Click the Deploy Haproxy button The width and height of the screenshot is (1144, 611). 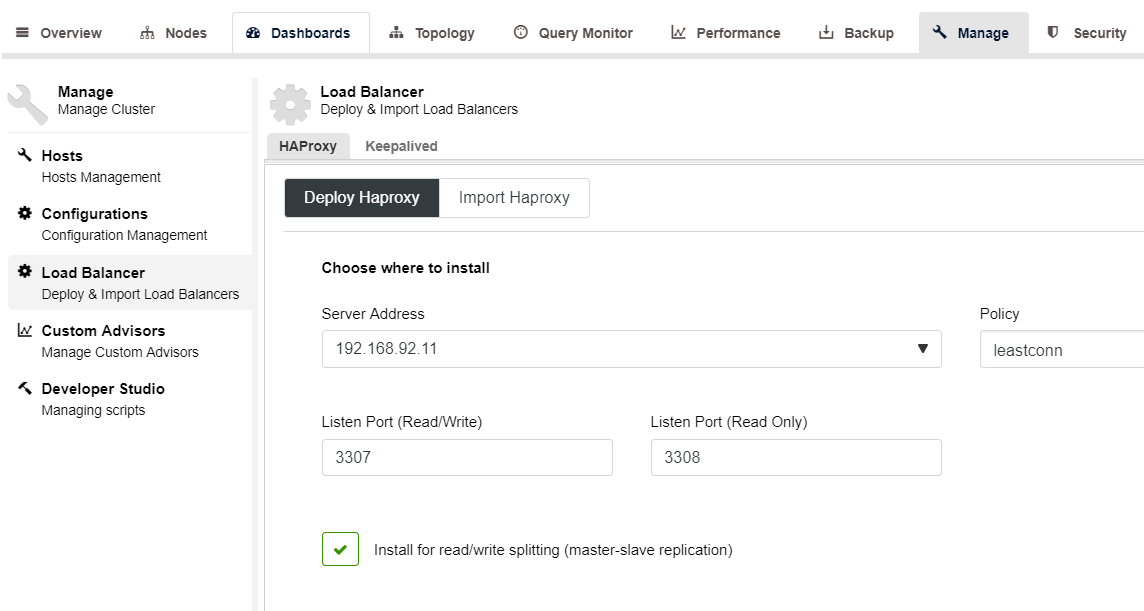tap(362, 198)
